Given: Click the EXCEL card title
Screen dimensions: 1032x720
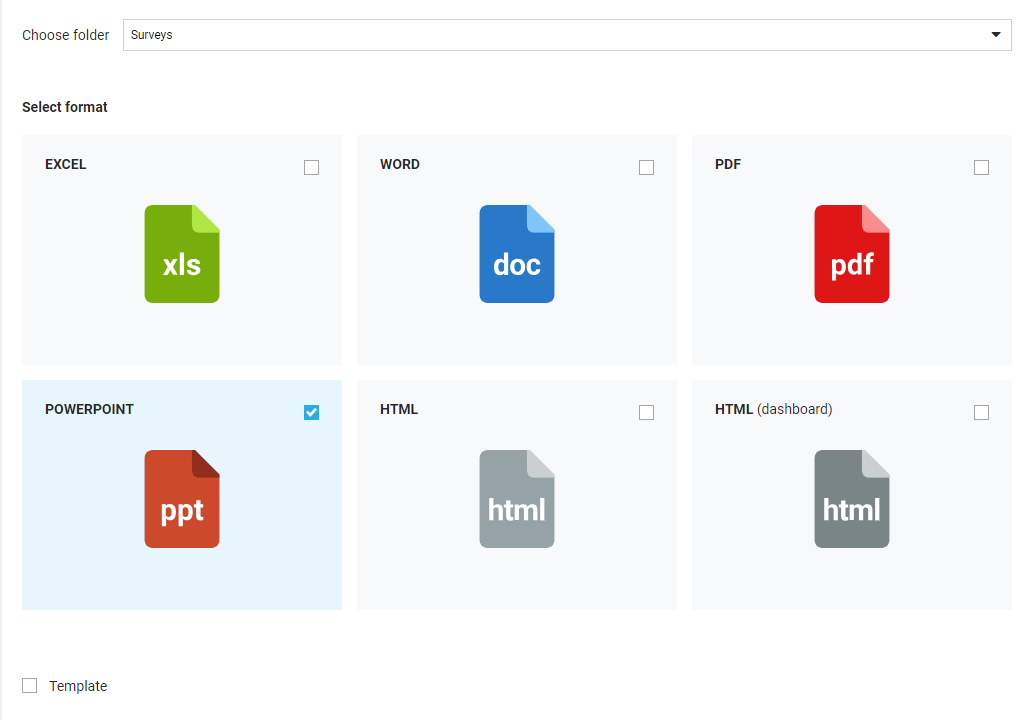Looking at the screenshot, I should 65,165.
